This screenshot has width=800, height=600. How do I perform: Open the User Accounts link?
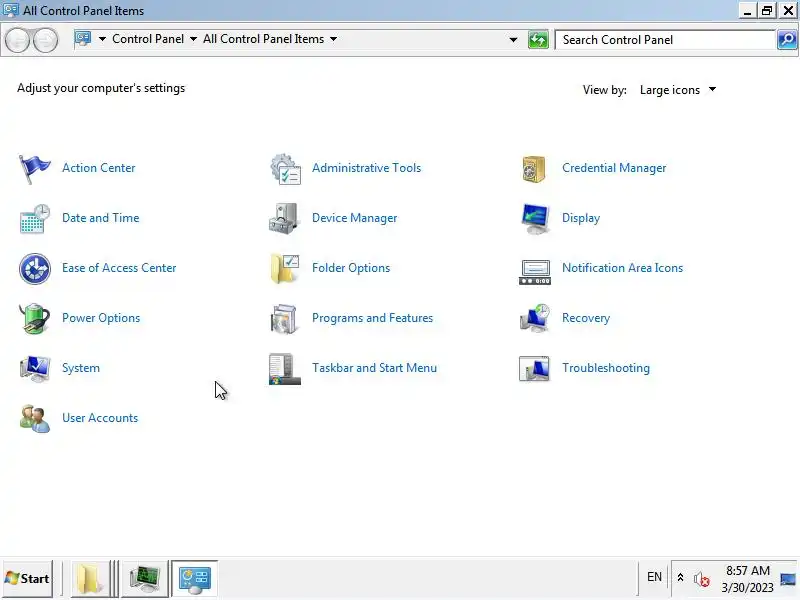[100, 418]
